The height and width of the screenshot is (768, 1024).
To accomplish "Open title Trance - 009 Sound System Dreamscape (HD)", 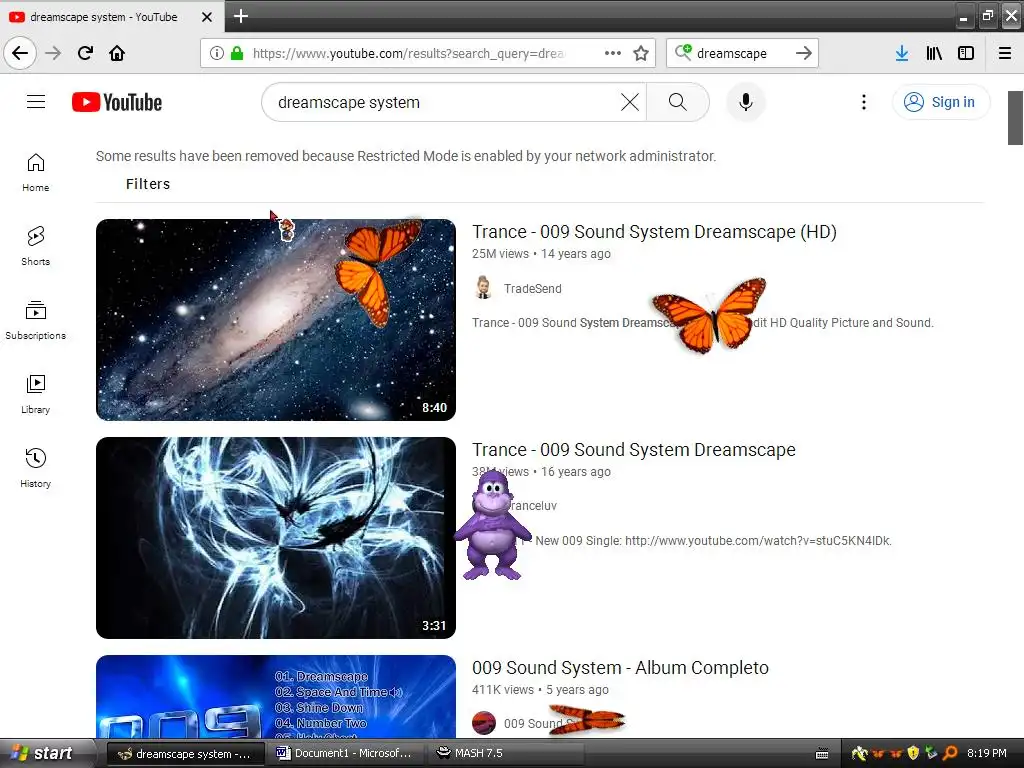I will pos(654,232).
